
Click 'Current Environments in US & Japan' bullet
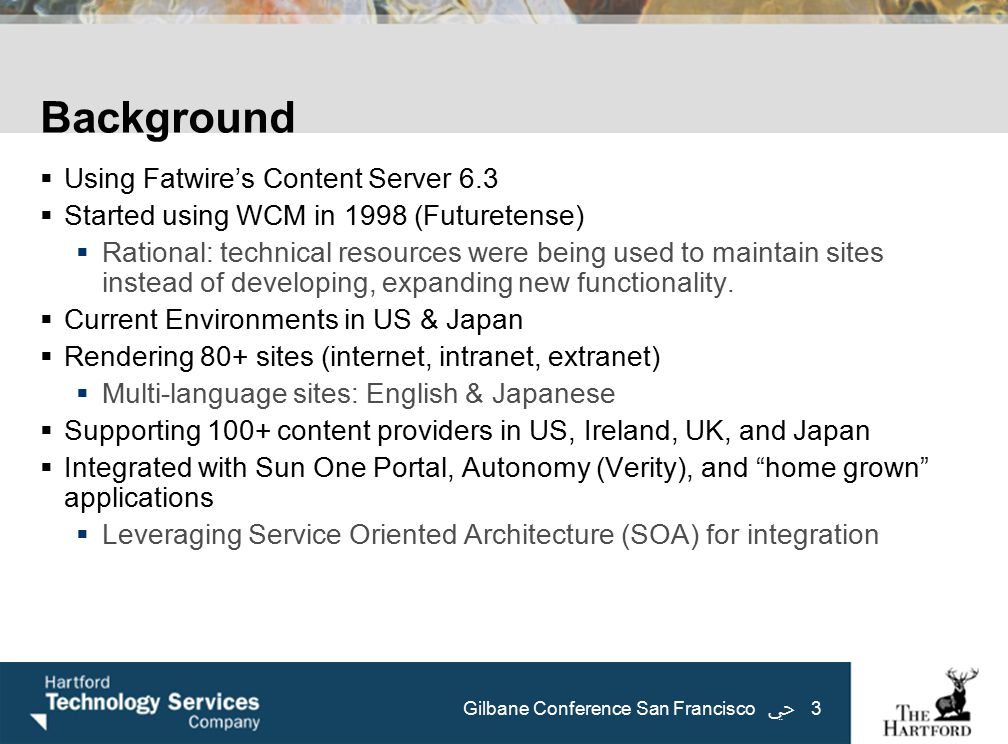point(293,320)
